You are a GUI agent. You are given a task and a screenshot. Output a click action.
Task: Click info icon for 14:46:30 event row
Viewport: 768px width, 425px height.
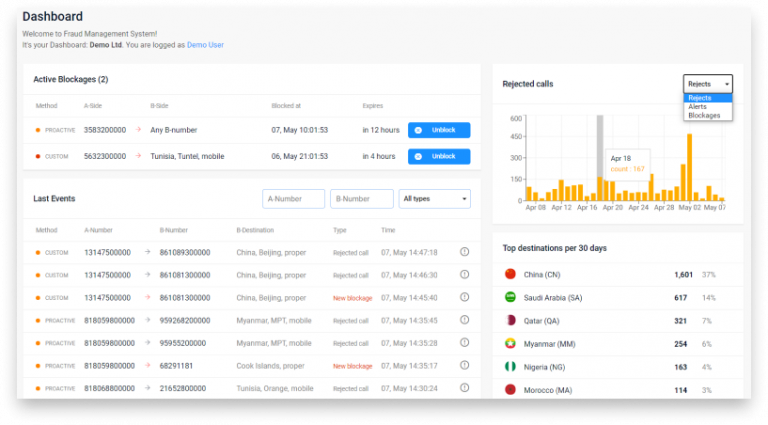[x=464, y=275]
